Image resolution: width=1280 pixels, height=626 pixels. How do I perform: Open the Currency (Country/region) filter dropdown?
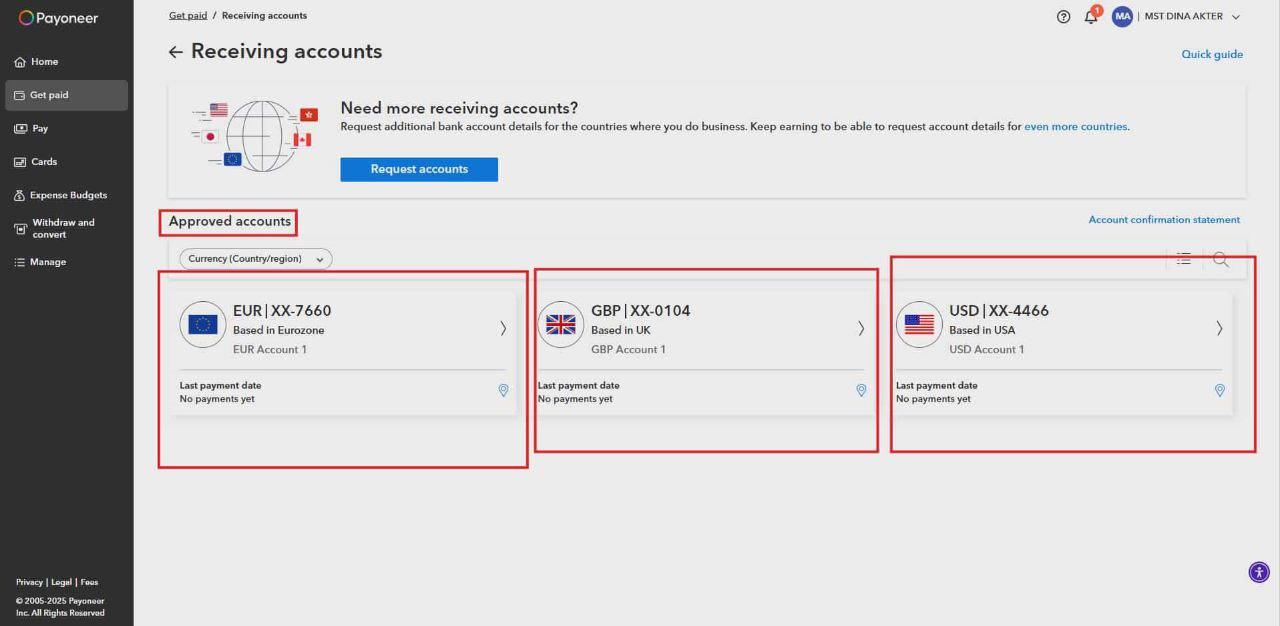(x=255, y=259)
